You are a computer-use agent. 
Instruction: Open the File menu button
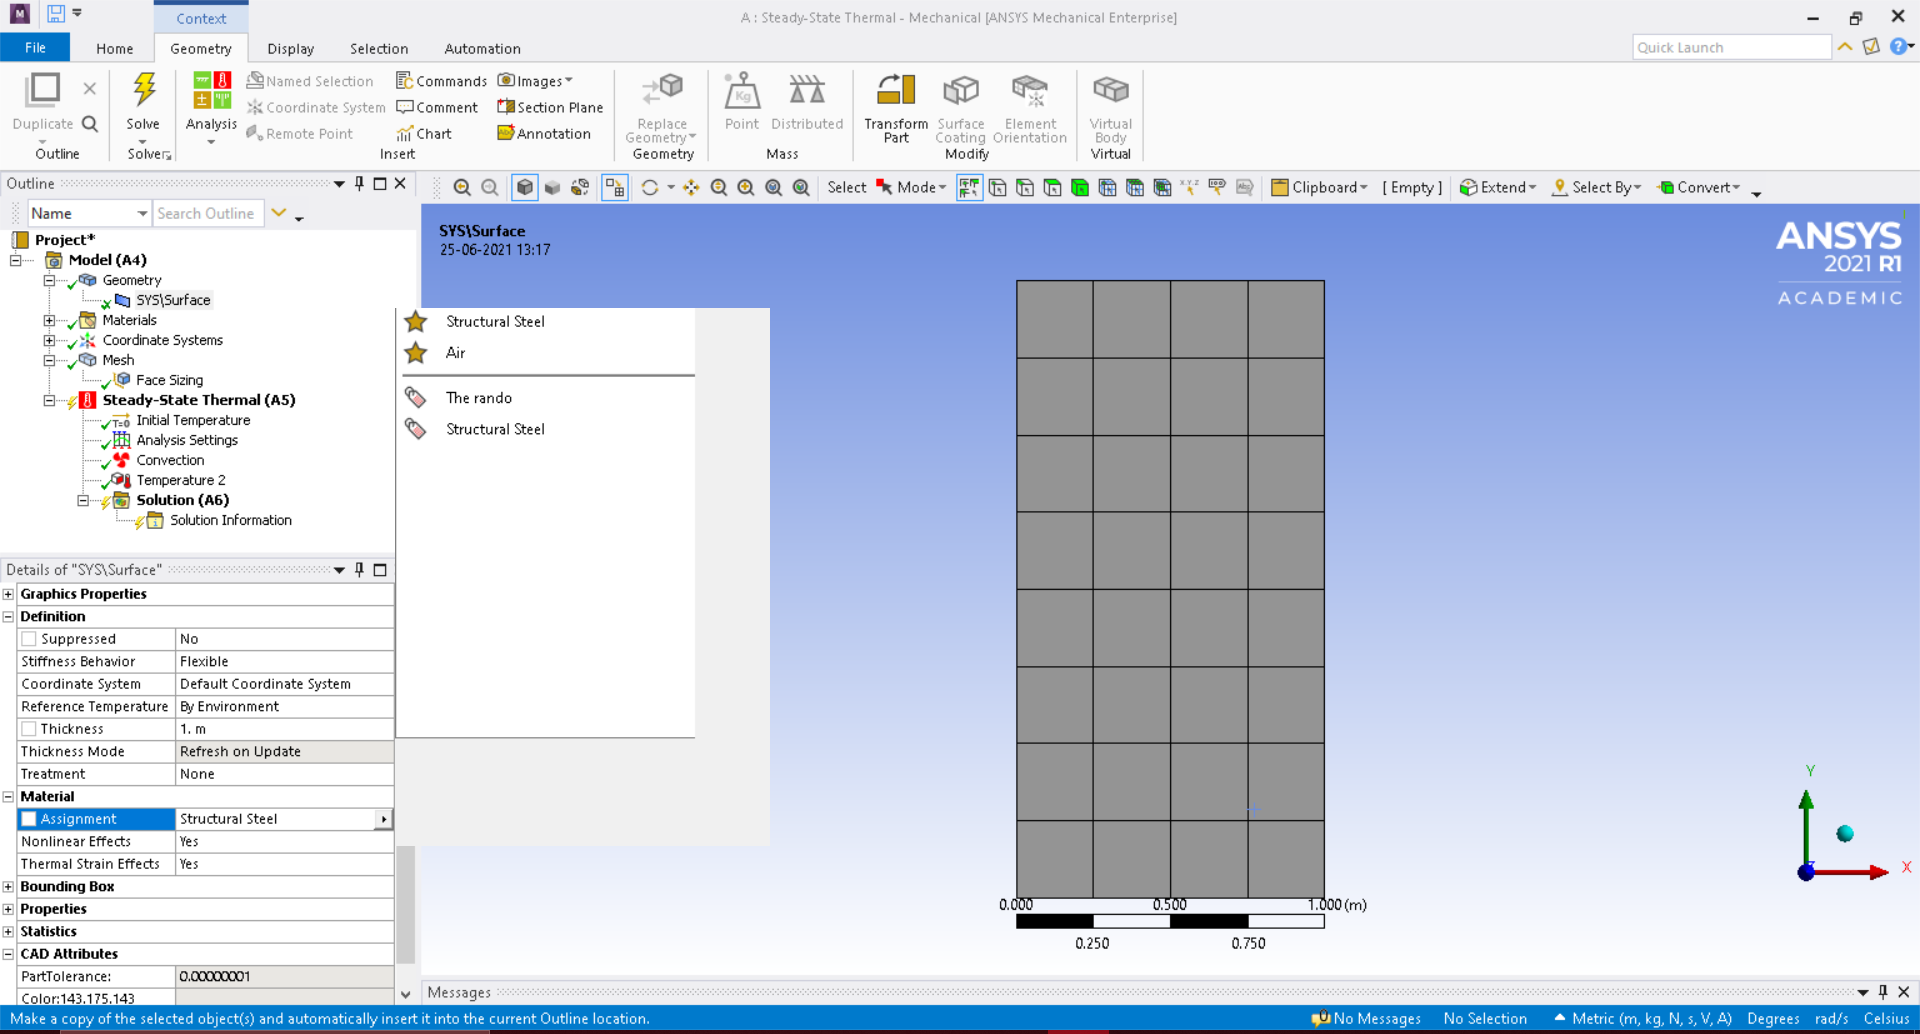pyautogui.click(x=35, y=48)
